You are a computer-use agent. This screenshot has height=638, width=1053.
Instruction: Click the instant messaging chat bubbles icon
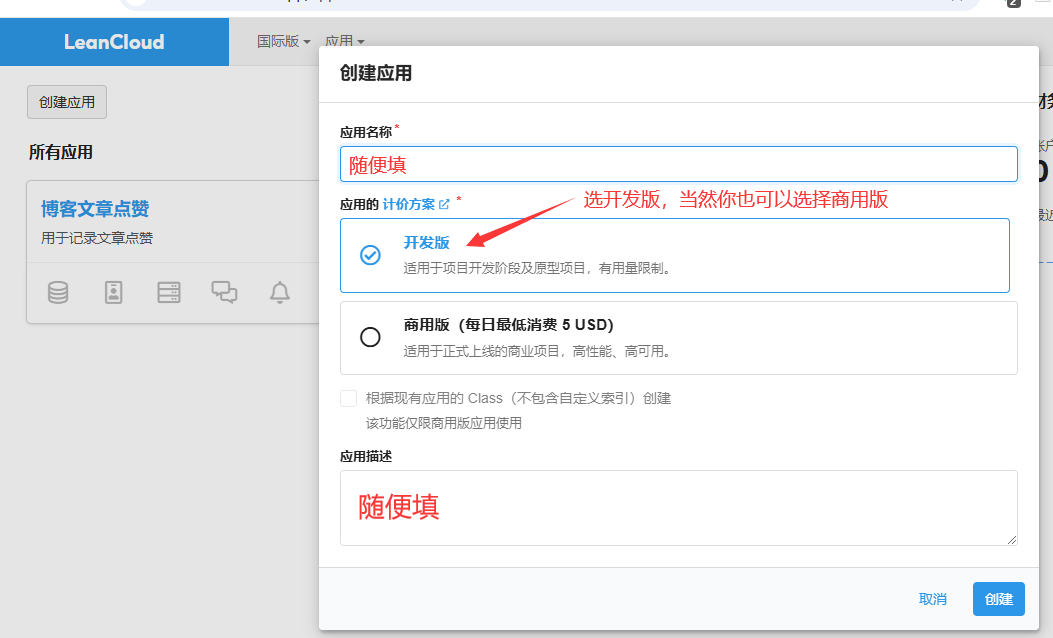point(224,292)
